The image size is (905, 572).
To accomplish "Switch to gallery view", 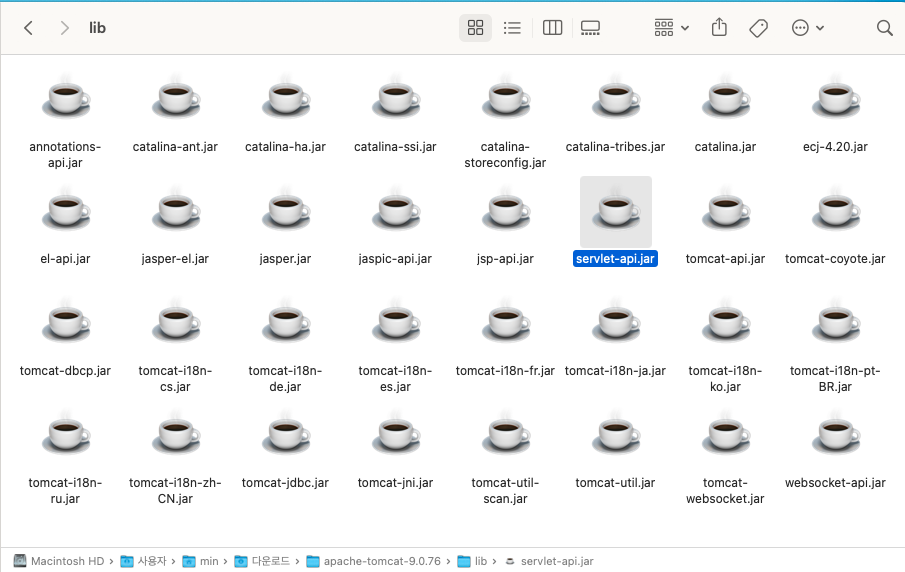I will tap(590, 28).
